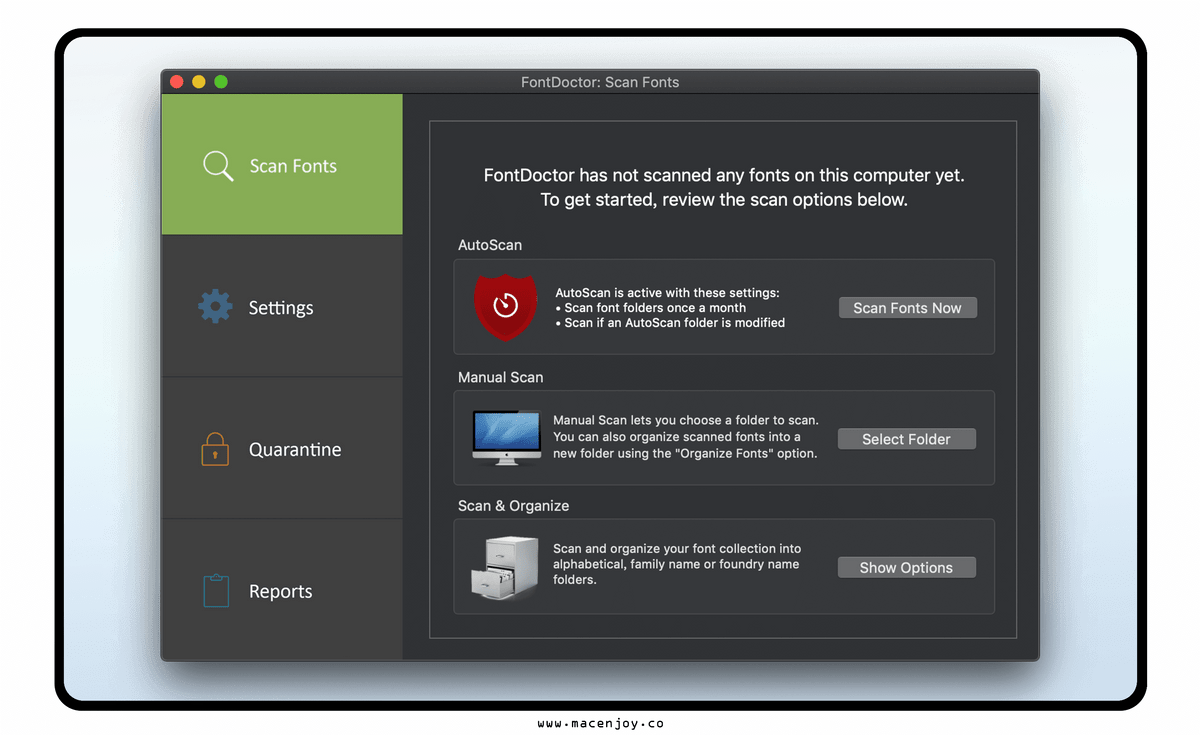The width and height of the screenshot is (1200, 735).
Task: Click the 'FontDoctor has not scanned any fonts' message
Action: (724, 187)
